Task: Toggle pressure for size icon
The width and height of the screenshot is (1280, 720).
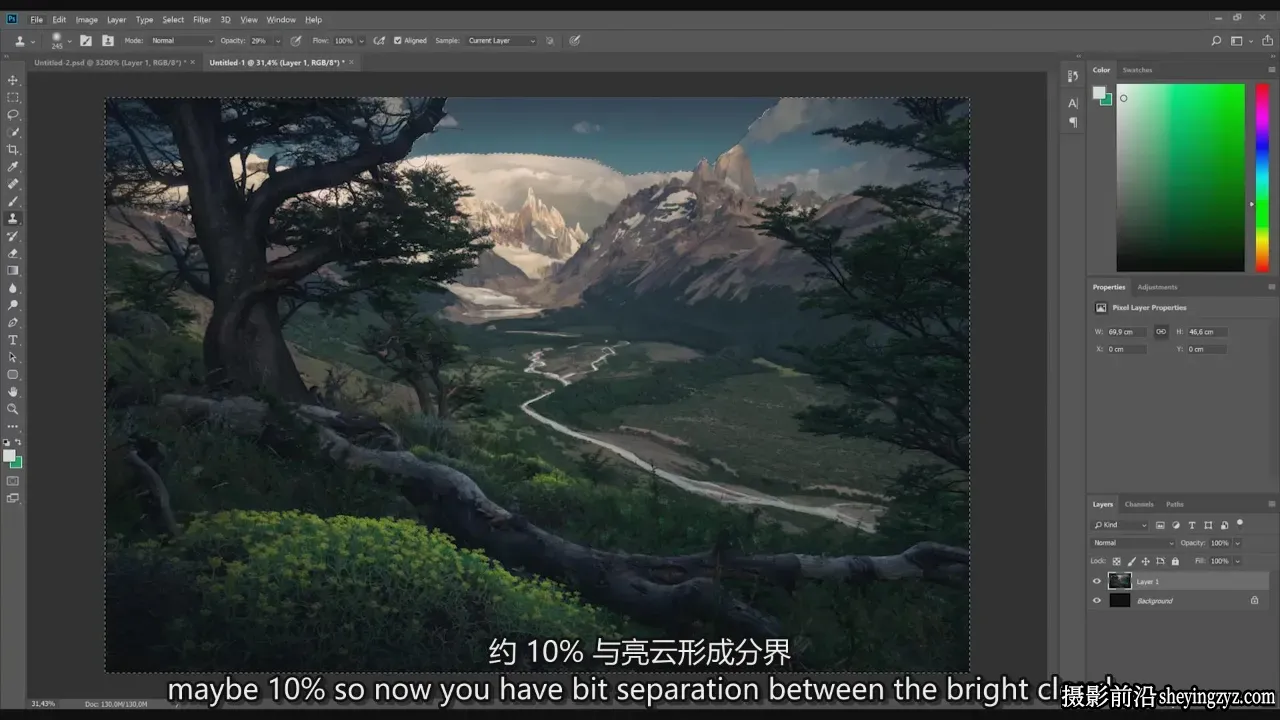Action: tap(575, 41)
